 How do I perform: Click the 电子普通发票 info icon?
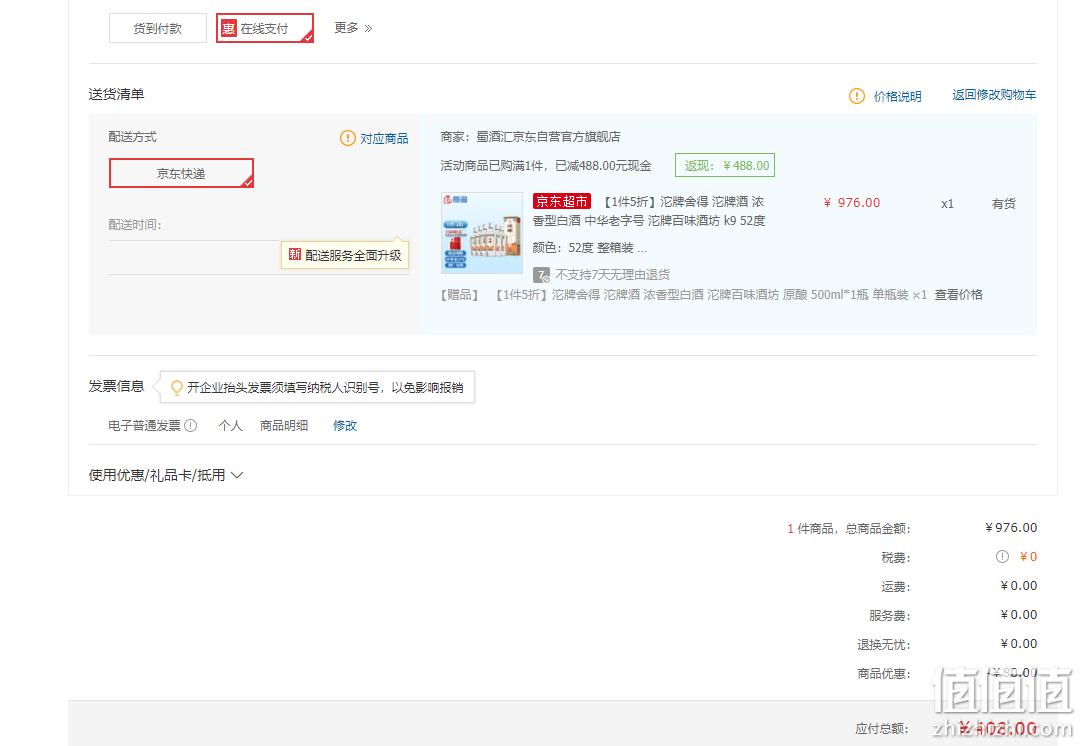(190, 426)
